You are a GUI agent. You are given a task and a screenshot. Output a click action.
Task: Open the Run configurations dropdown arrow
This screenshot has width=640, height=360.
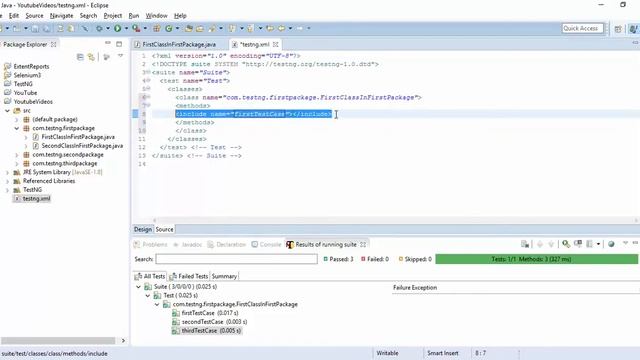pos(126,28)
